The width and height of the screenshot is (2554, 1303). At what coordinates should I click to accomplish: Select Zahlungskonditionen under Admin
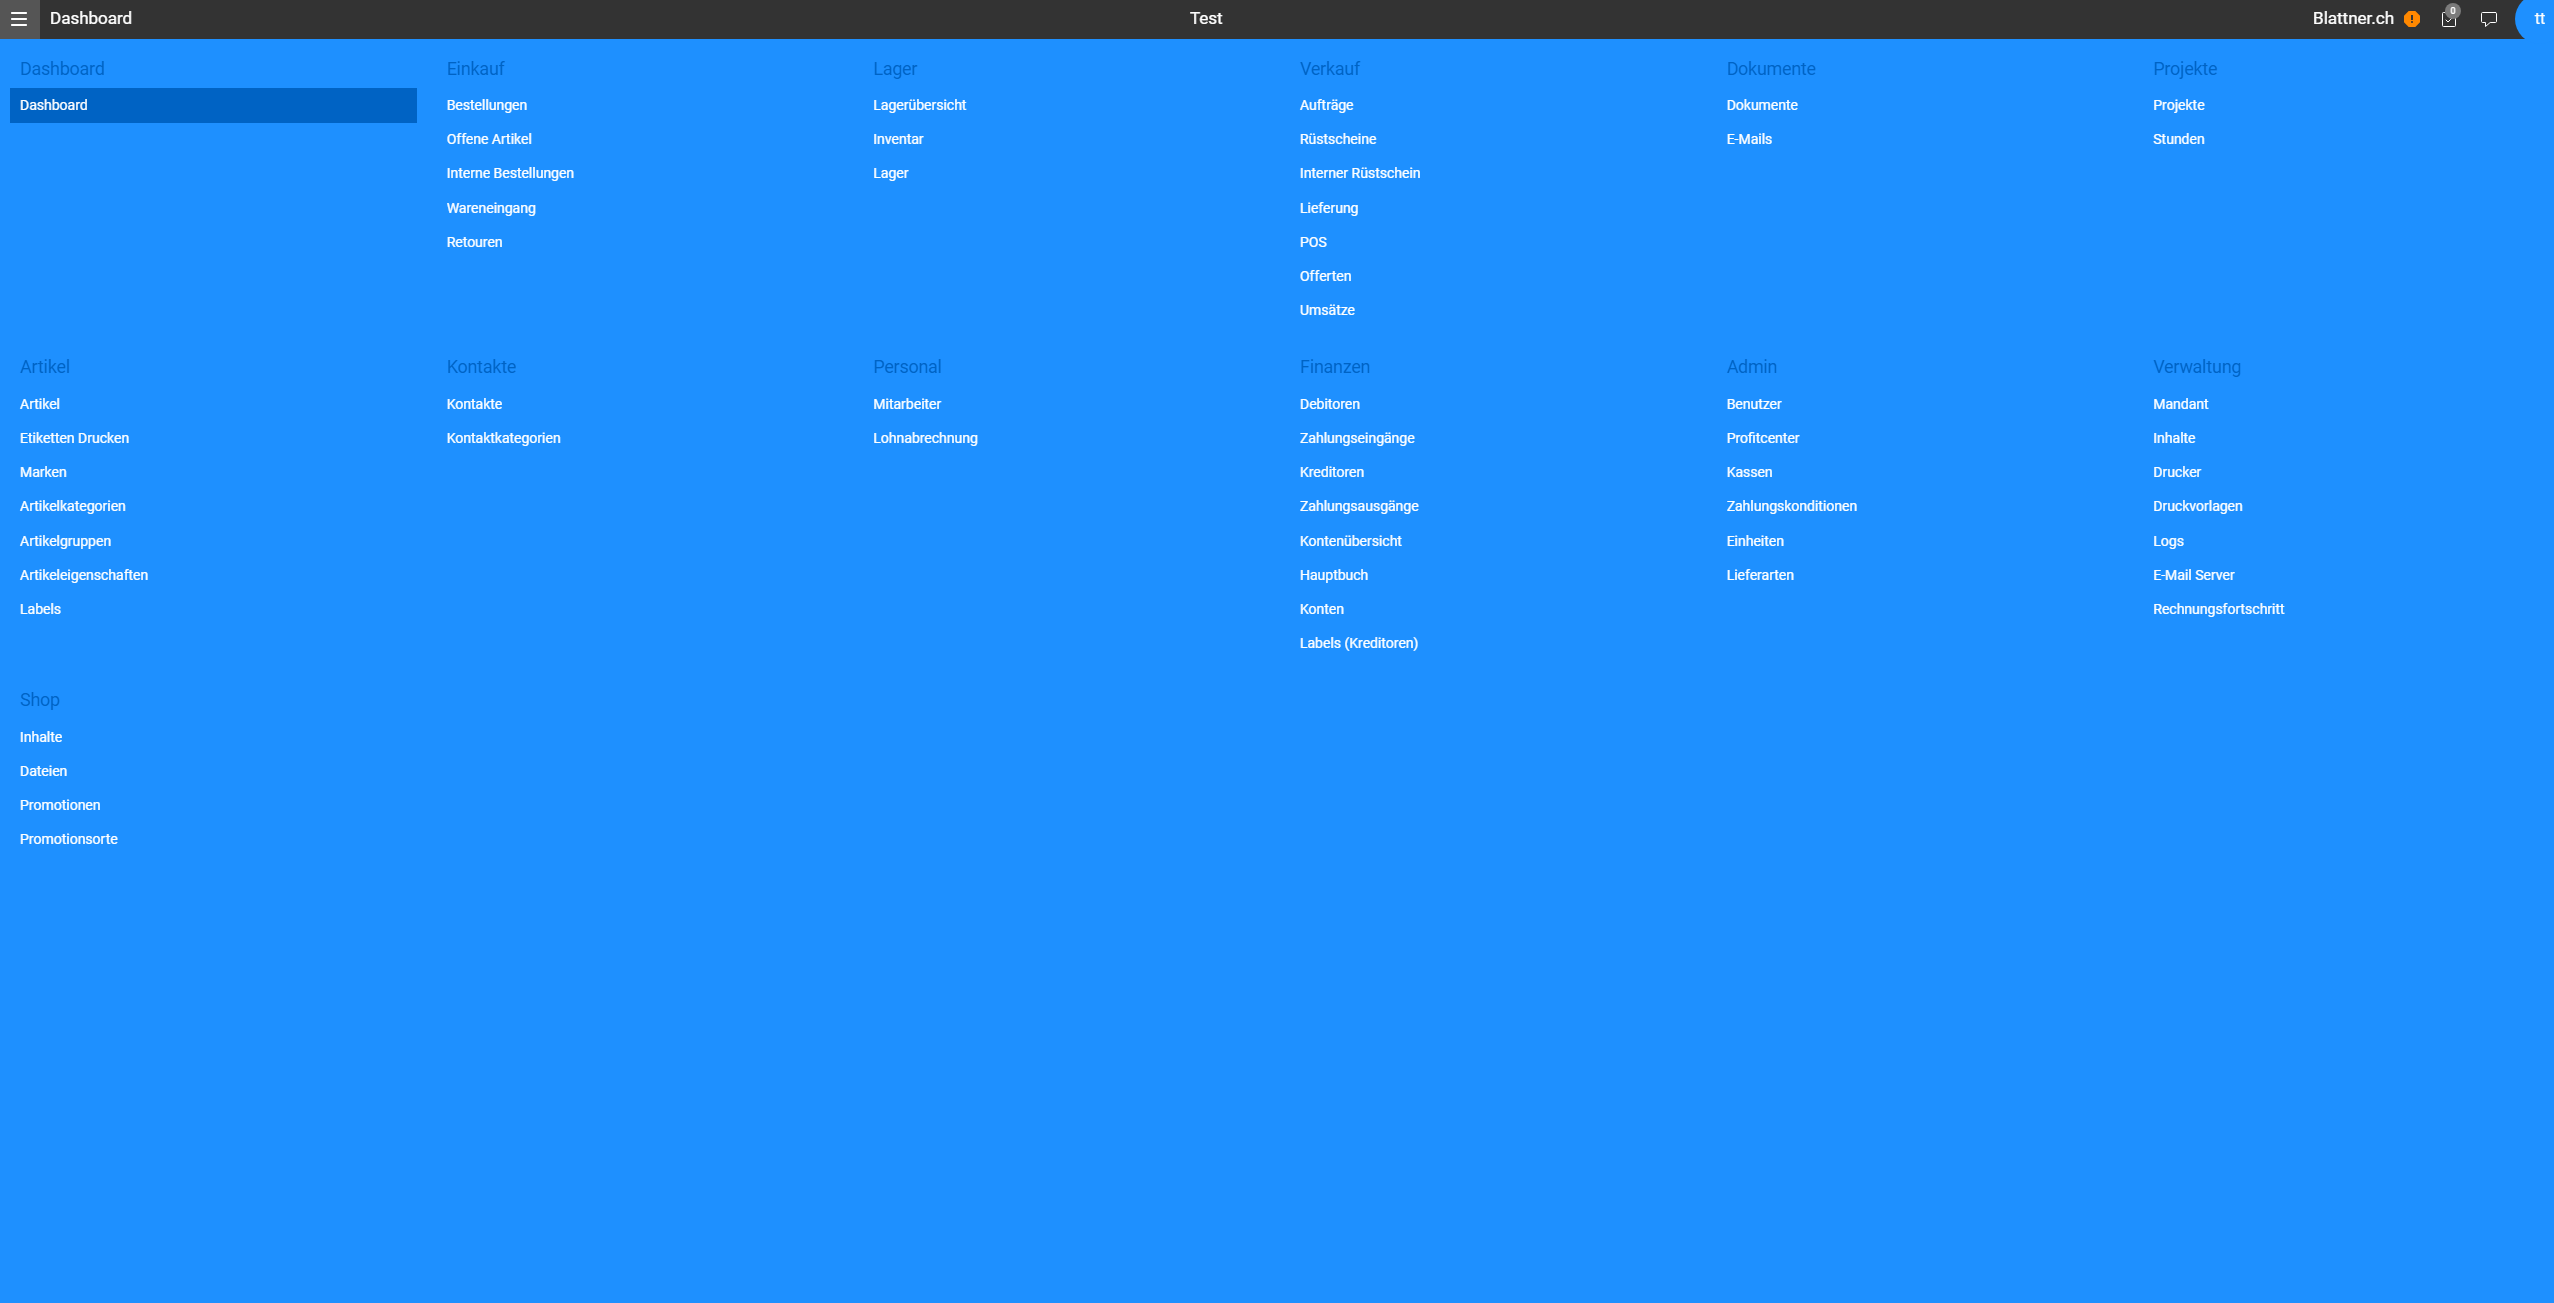1791,506
